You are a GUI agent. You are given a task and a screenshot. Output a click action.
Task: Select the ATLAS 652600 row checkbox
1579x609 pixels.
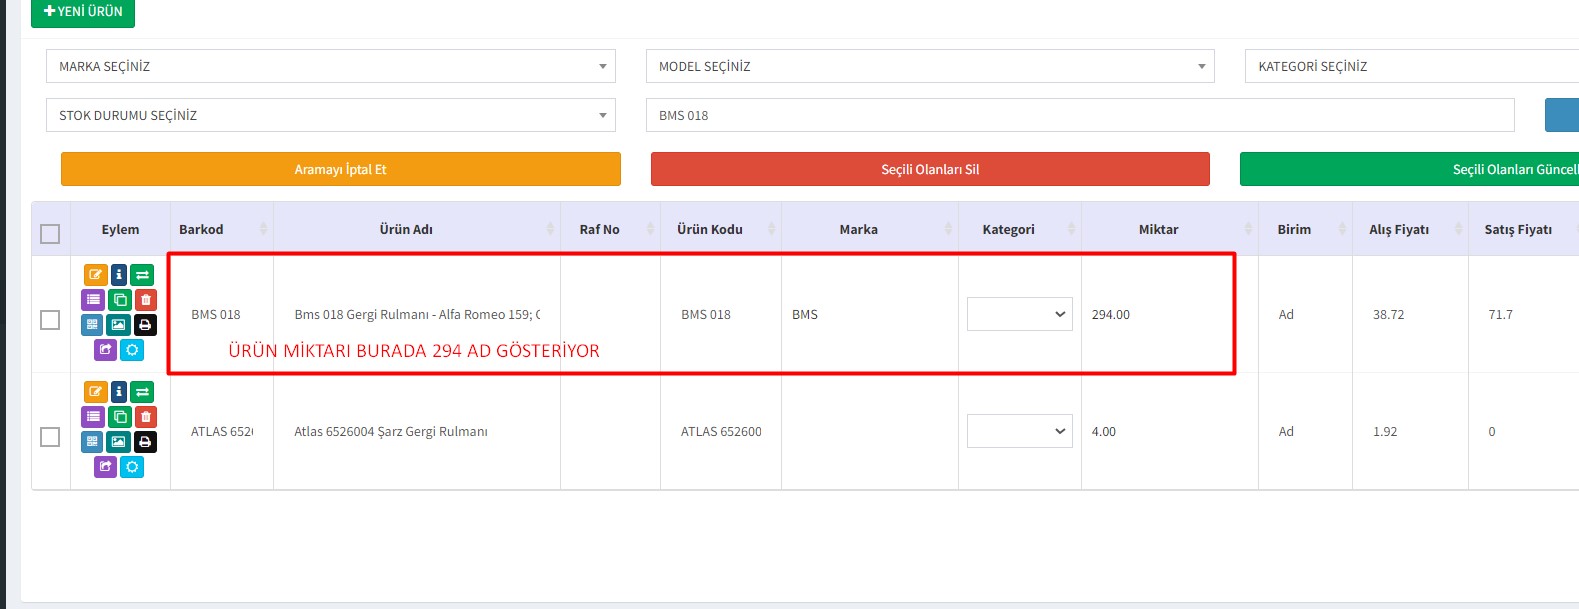click(x=50, y=437)
